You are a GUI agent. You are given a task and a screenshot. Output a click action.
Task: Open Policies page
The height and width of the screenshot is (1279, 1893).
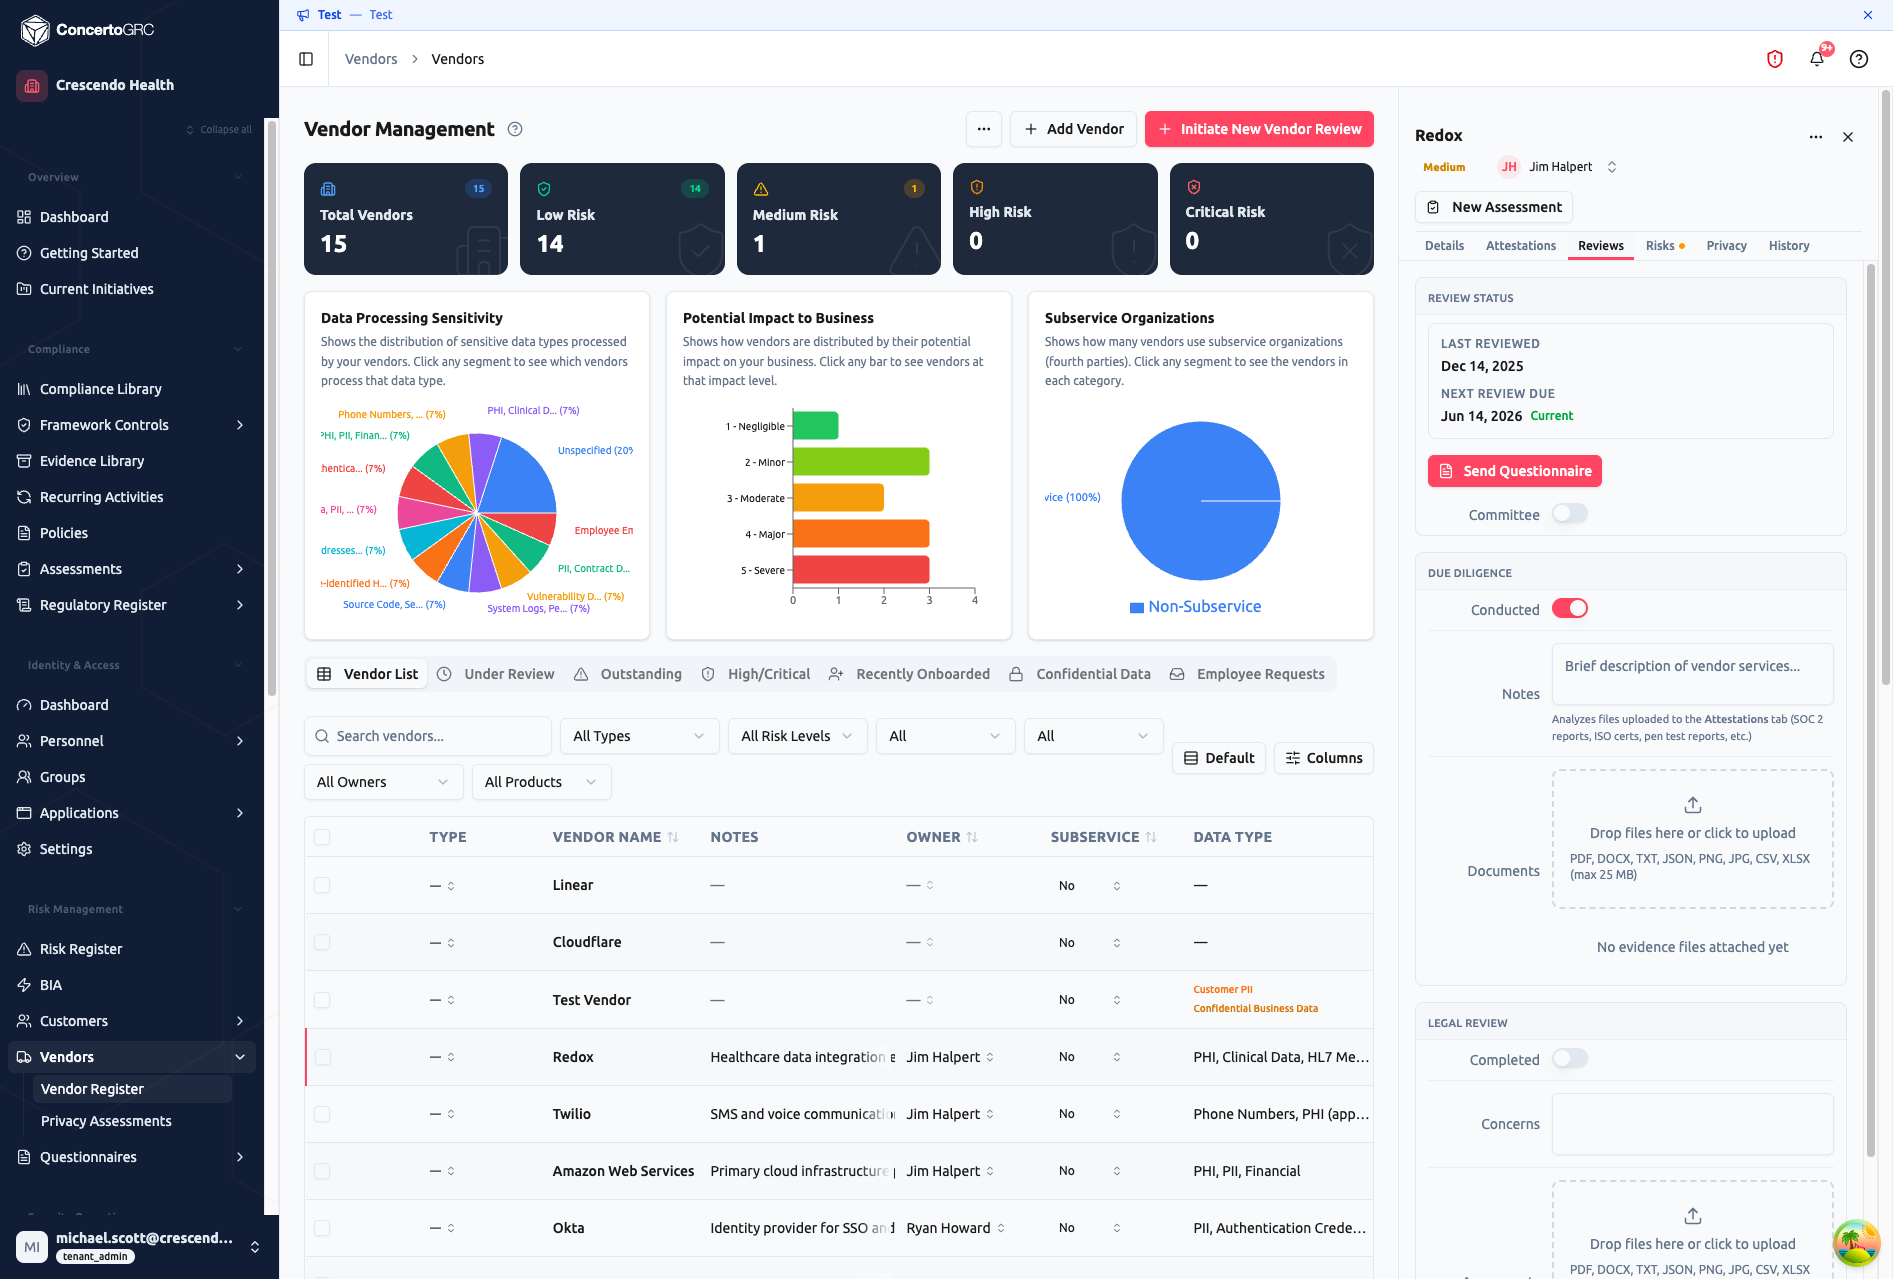[64, 533]
